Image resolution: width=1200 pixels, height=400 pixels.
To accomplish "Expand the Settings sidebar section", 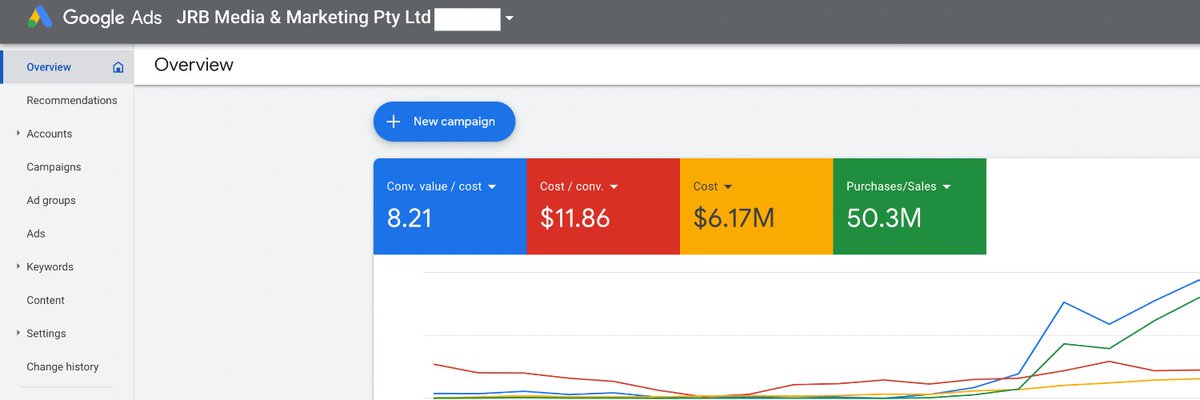I will pos(18,333).
